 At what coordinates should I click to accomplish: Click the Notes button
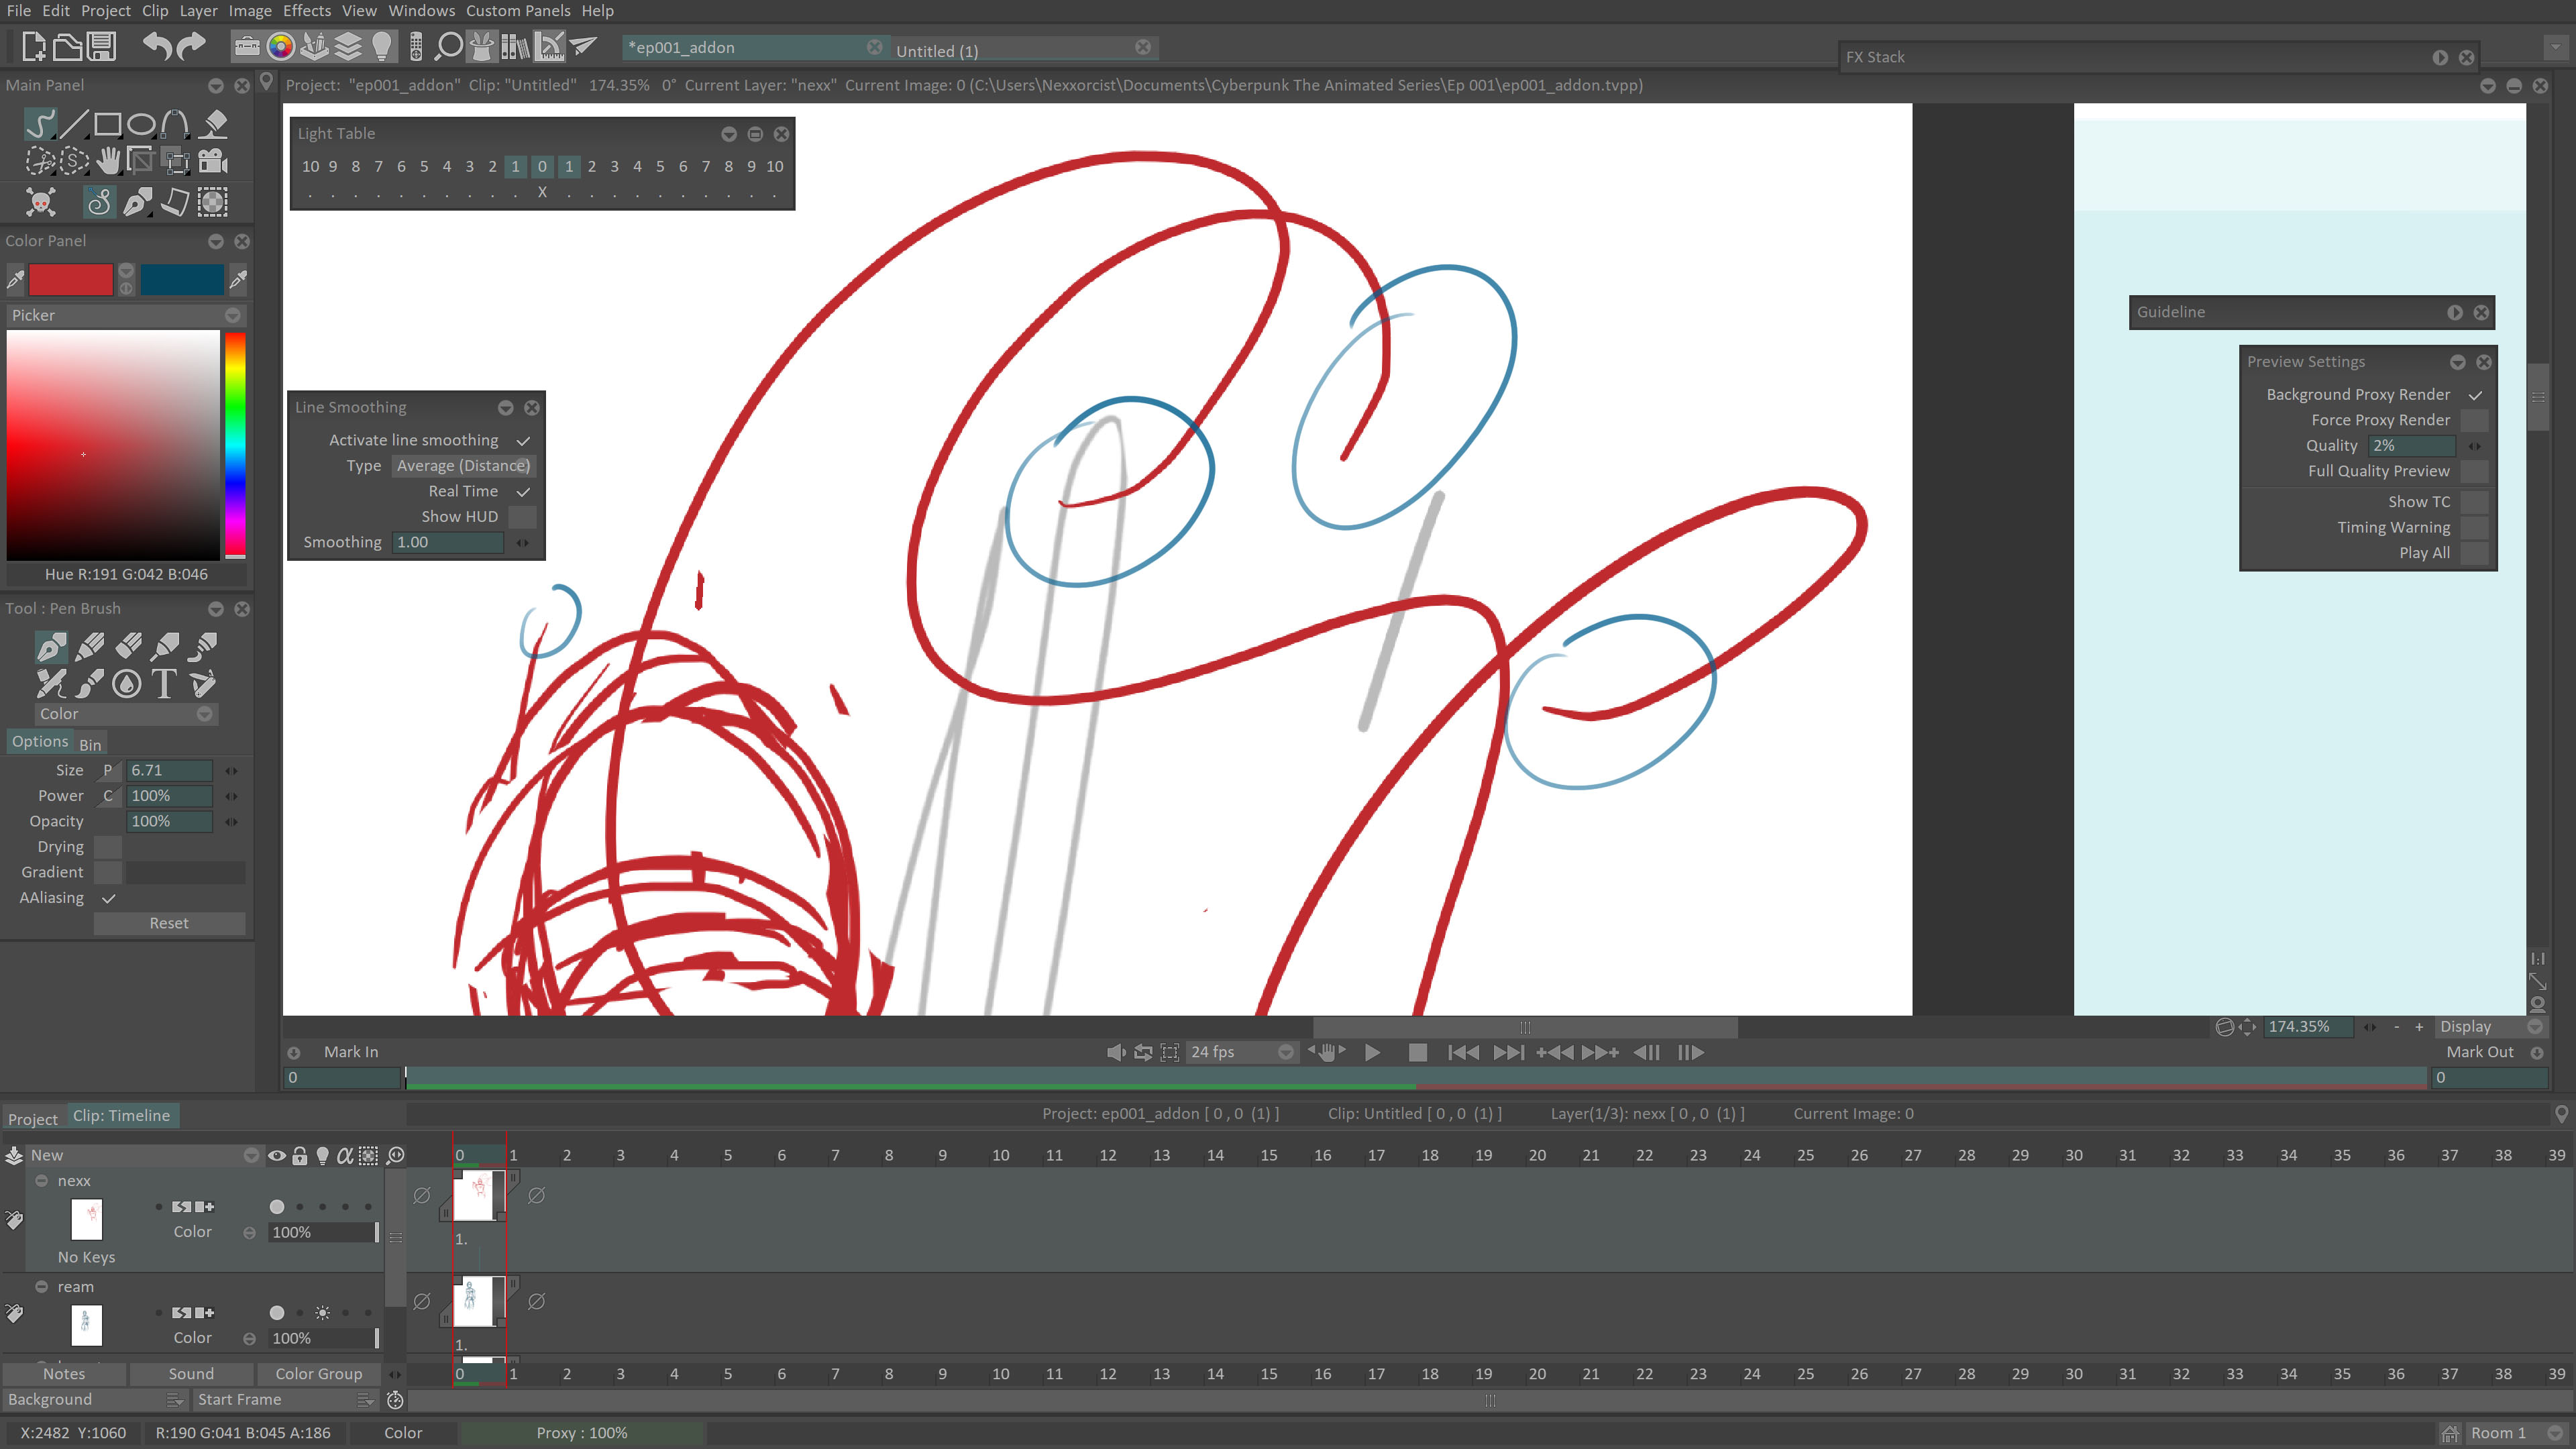tap(64, 1374)
